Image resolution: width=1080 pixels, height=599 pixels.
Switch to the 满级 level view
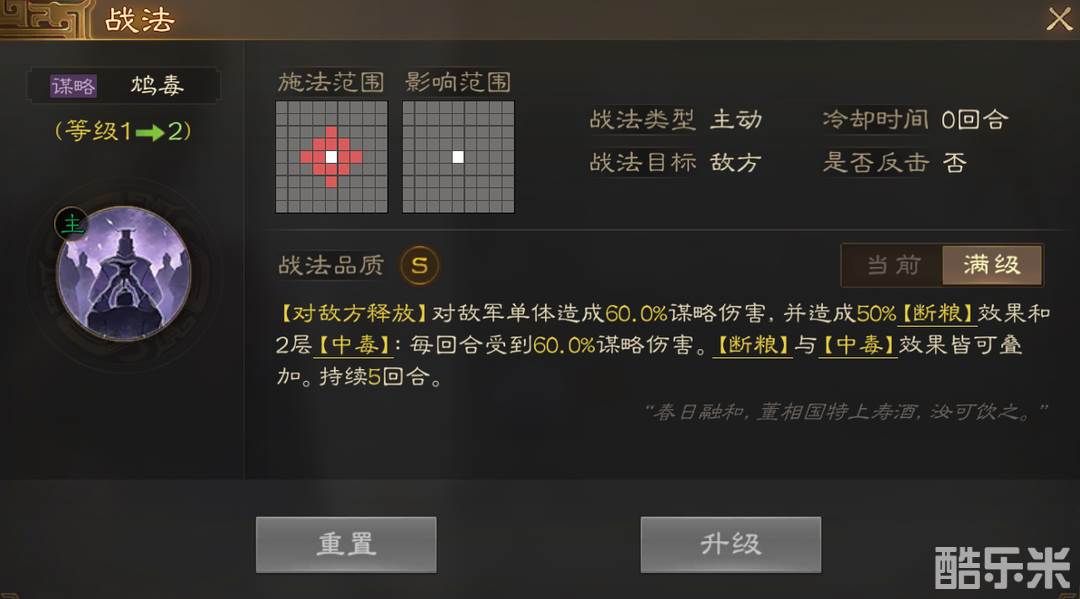pyautogui.click(x=992, y=265)
